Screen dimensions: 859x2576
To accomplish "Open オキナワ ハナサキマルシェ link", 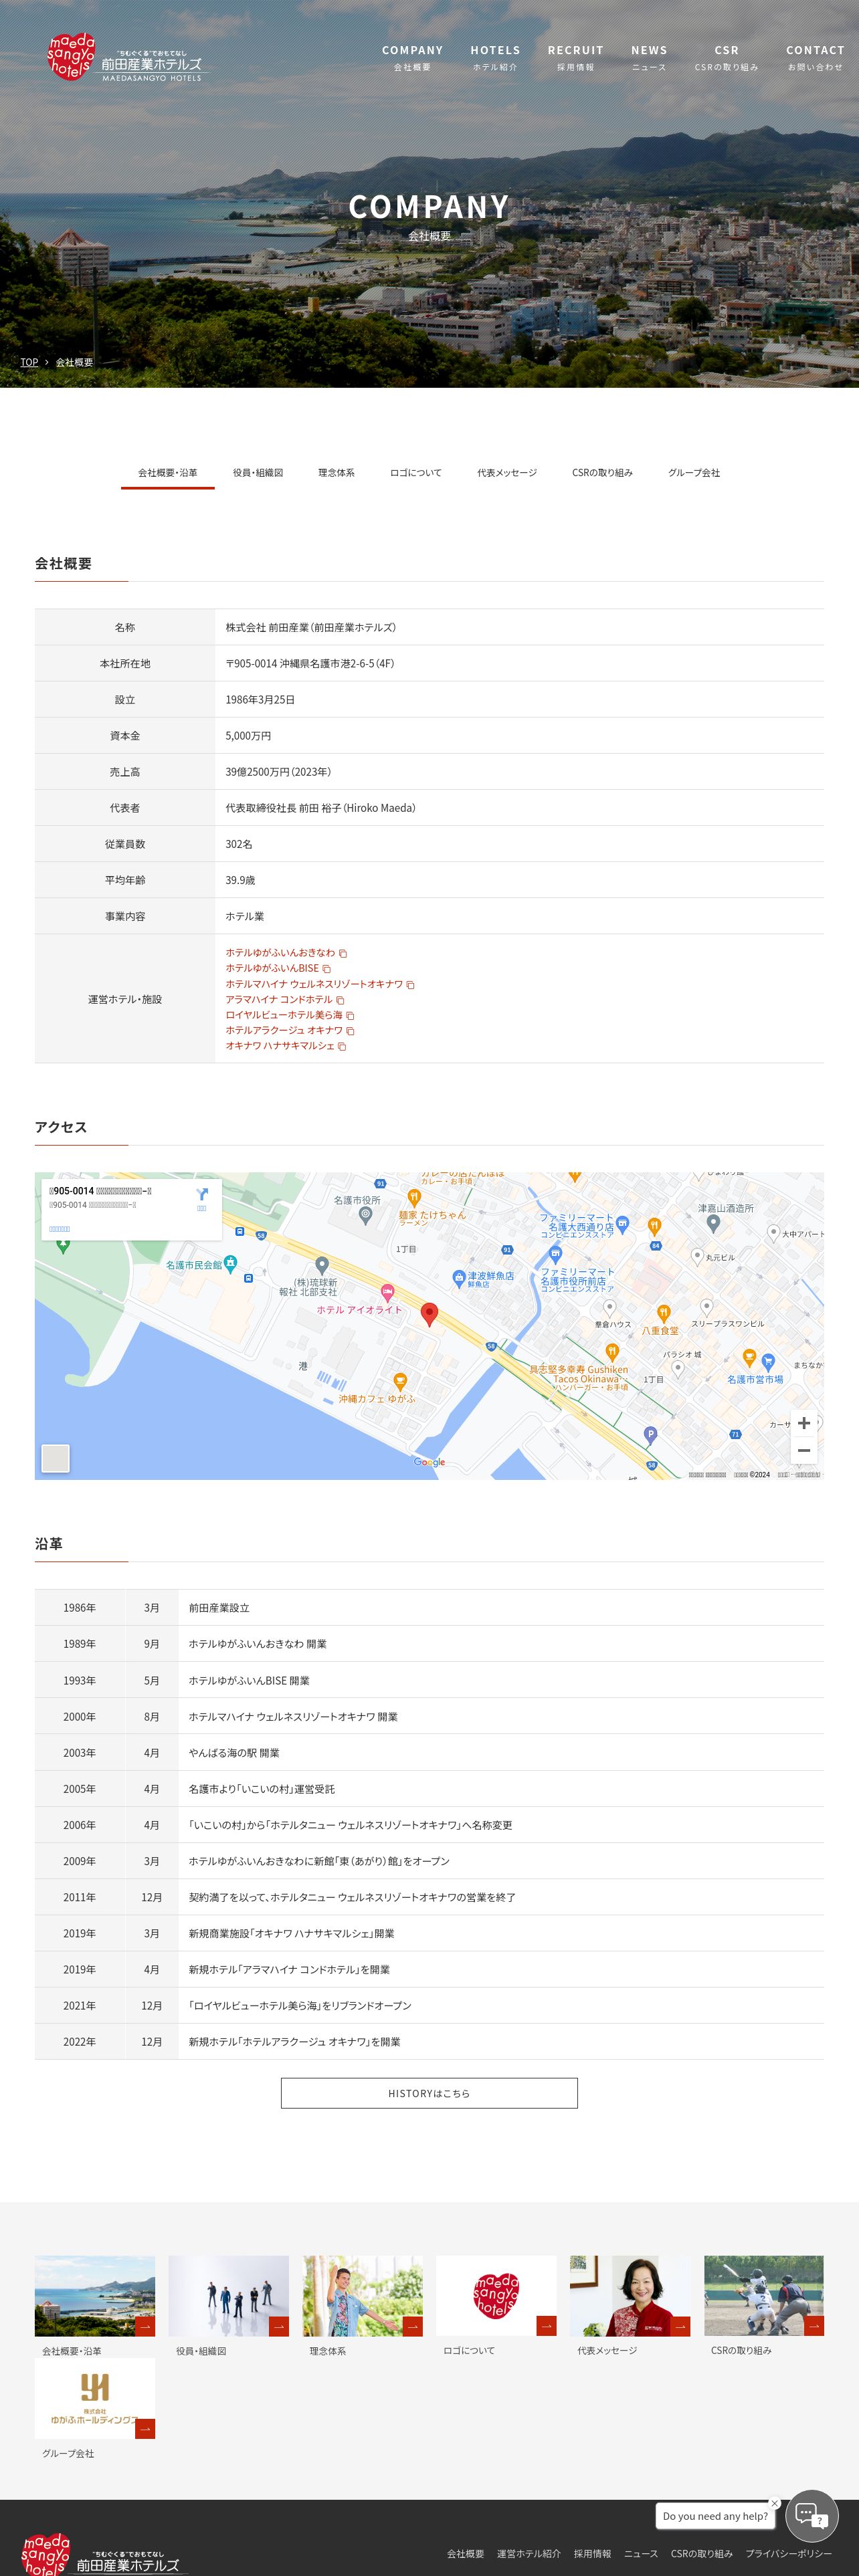I will [280, 1046].
